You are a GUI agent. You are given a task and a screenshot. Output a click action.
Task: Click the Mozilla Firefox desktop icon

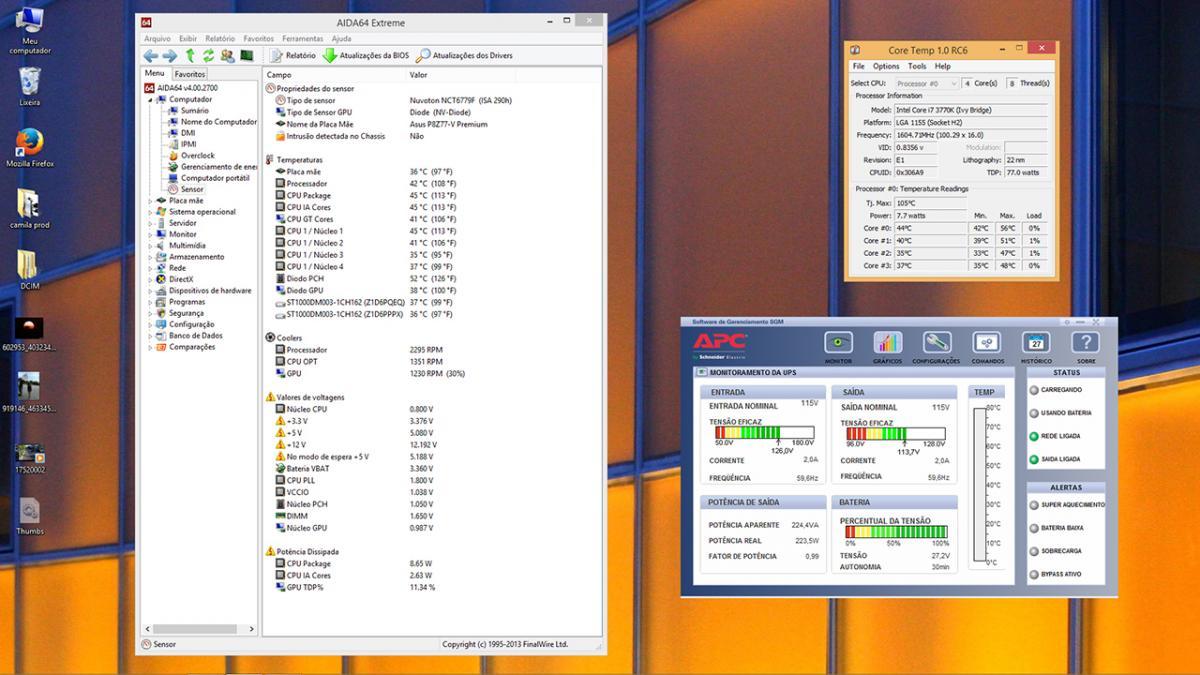pos(30,147)
